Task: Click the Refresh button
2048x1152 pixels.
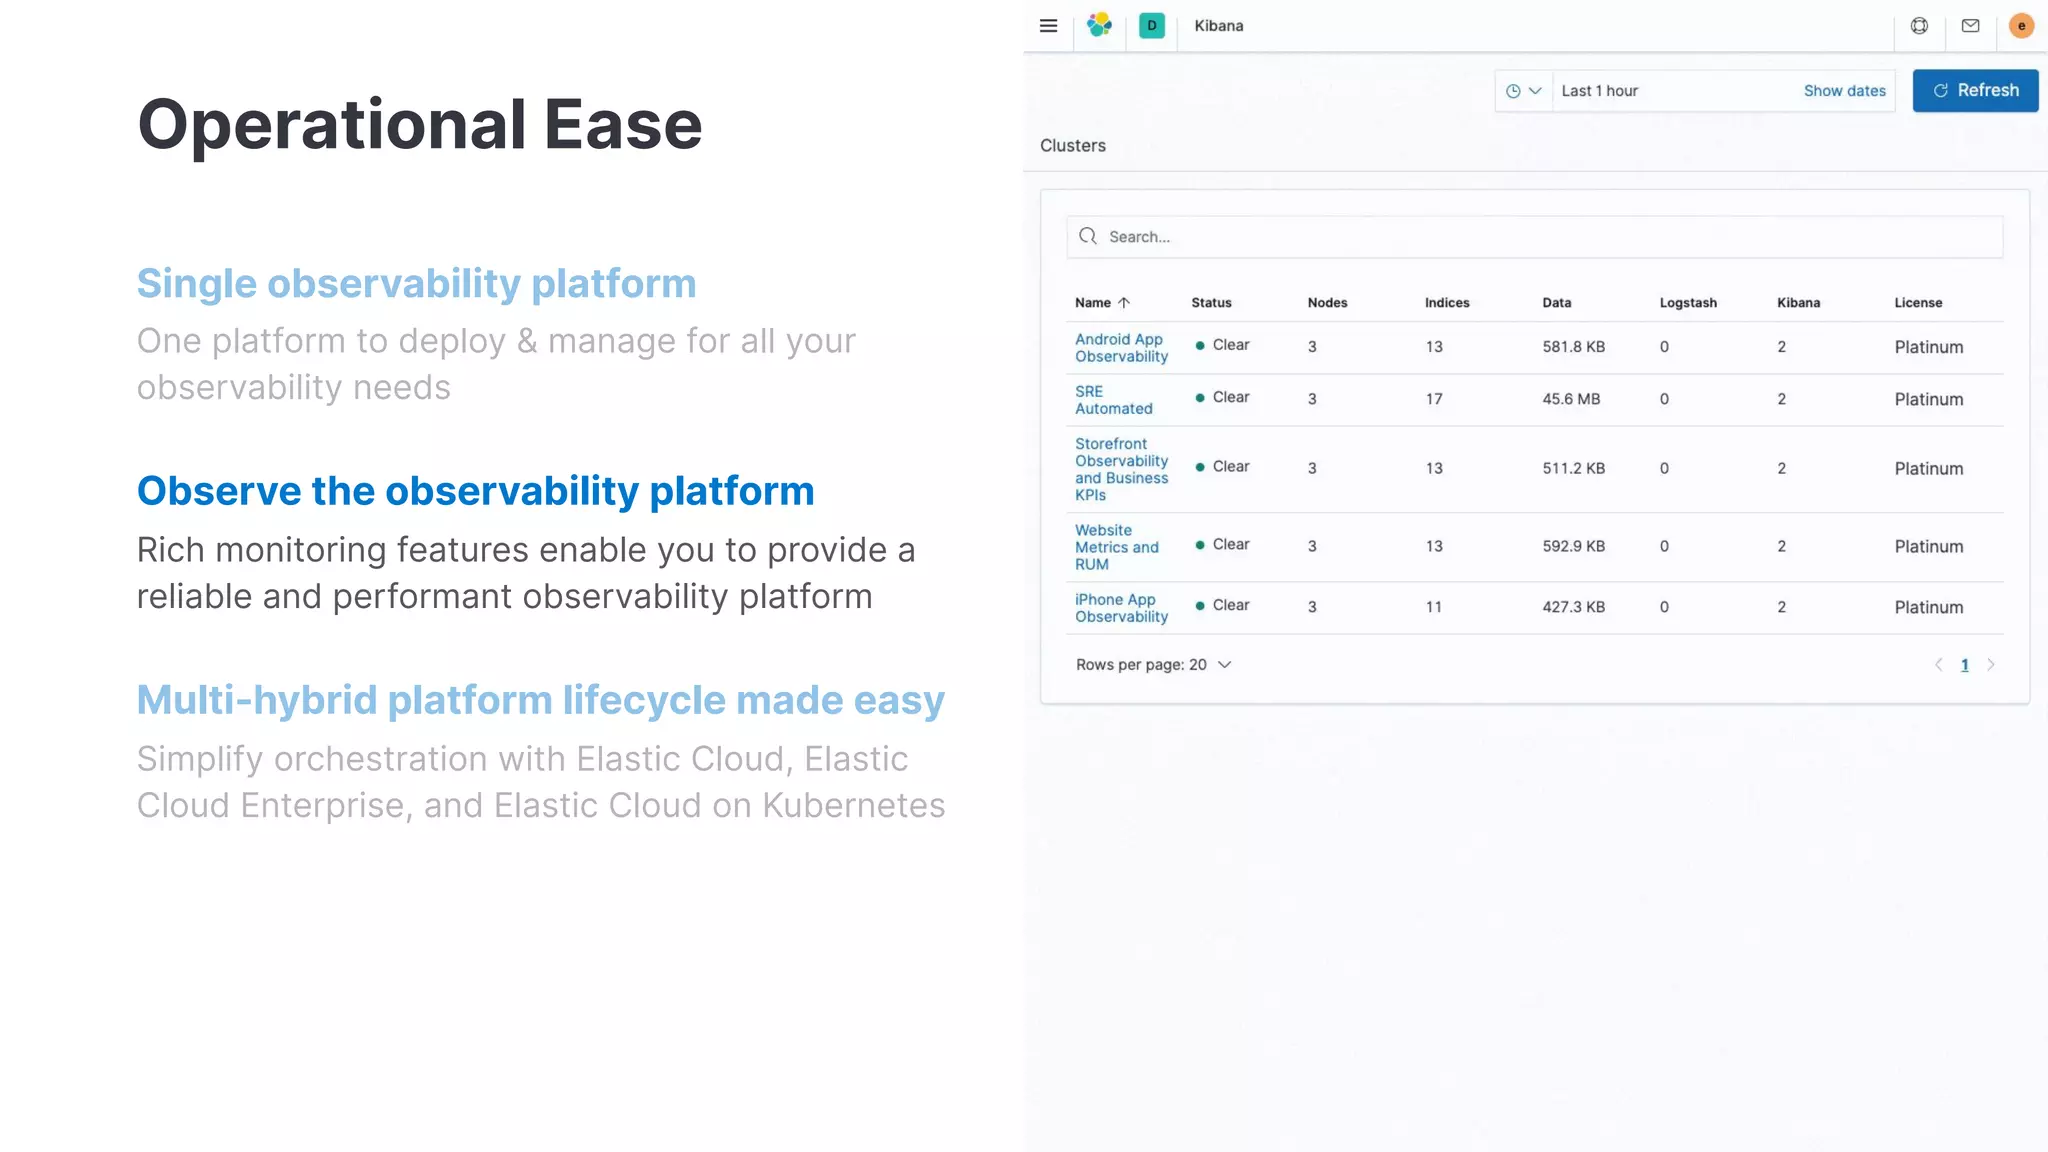Action: [x=1975, y=91]
